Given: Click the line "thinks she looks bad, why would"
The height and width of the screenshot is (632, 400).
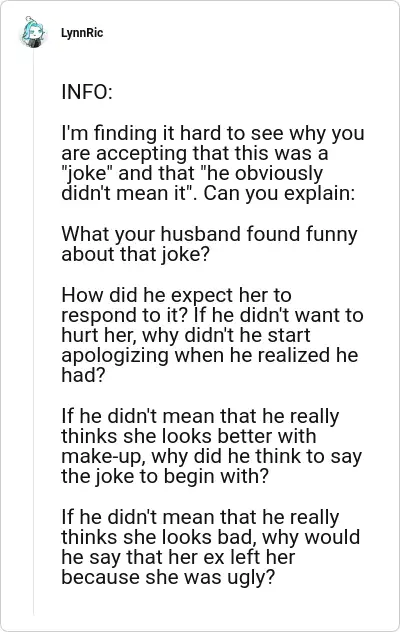Looking at the screenshot, I should pyautogui.click(x=210, y=537).
